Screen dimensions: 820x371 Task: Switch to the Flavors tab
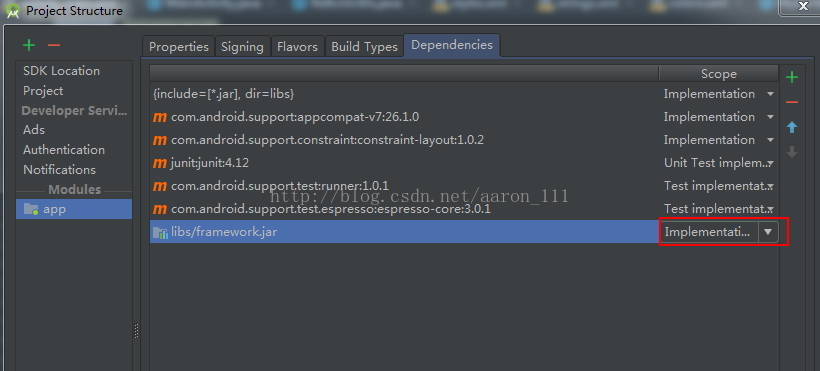297,47
